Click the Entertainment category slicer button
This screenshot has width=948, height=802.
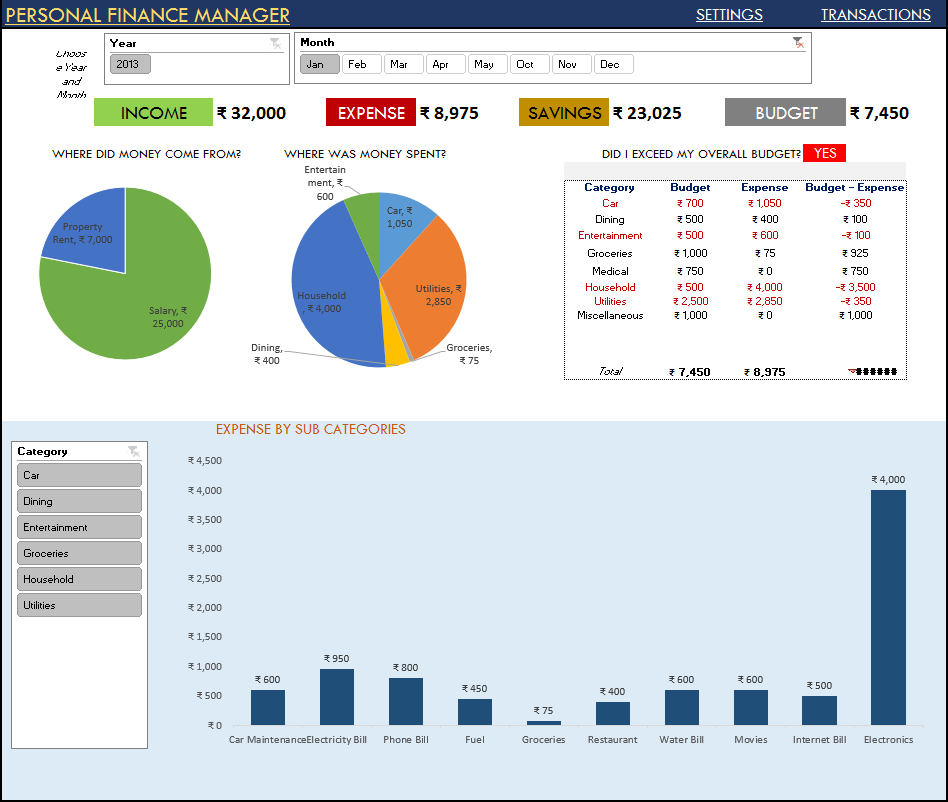(79, 526)
